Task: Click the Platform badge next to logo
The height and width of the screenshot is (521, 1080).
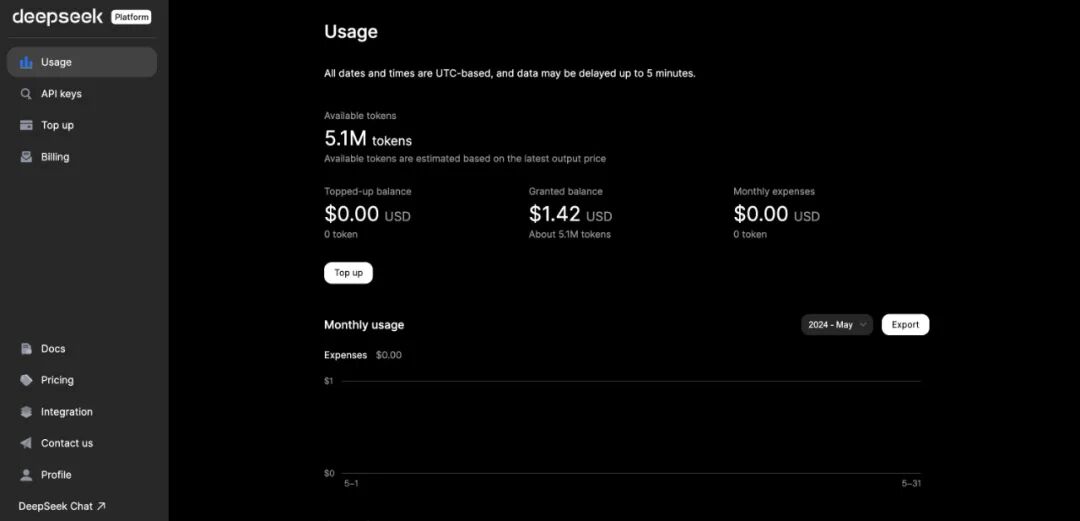Action: (131, 17)
